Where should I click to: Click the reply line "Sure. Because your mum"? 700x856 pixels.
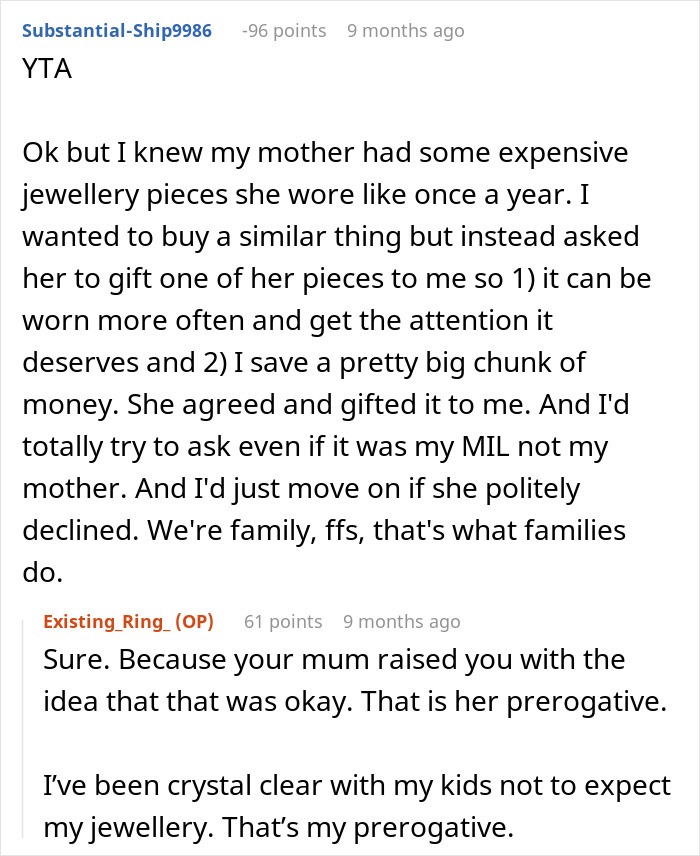334,659
